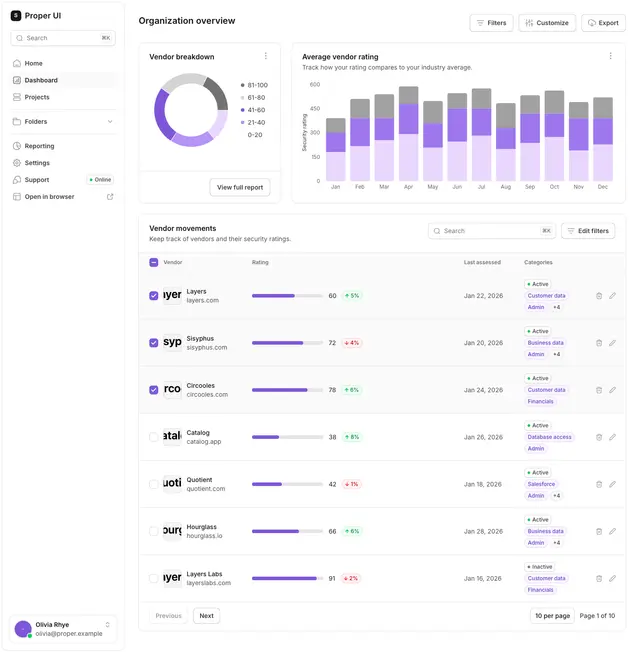Check the Hourglass vendor checkbox
Image resolution: width=640 pixels, height=652 pixels.
[153, 531]
